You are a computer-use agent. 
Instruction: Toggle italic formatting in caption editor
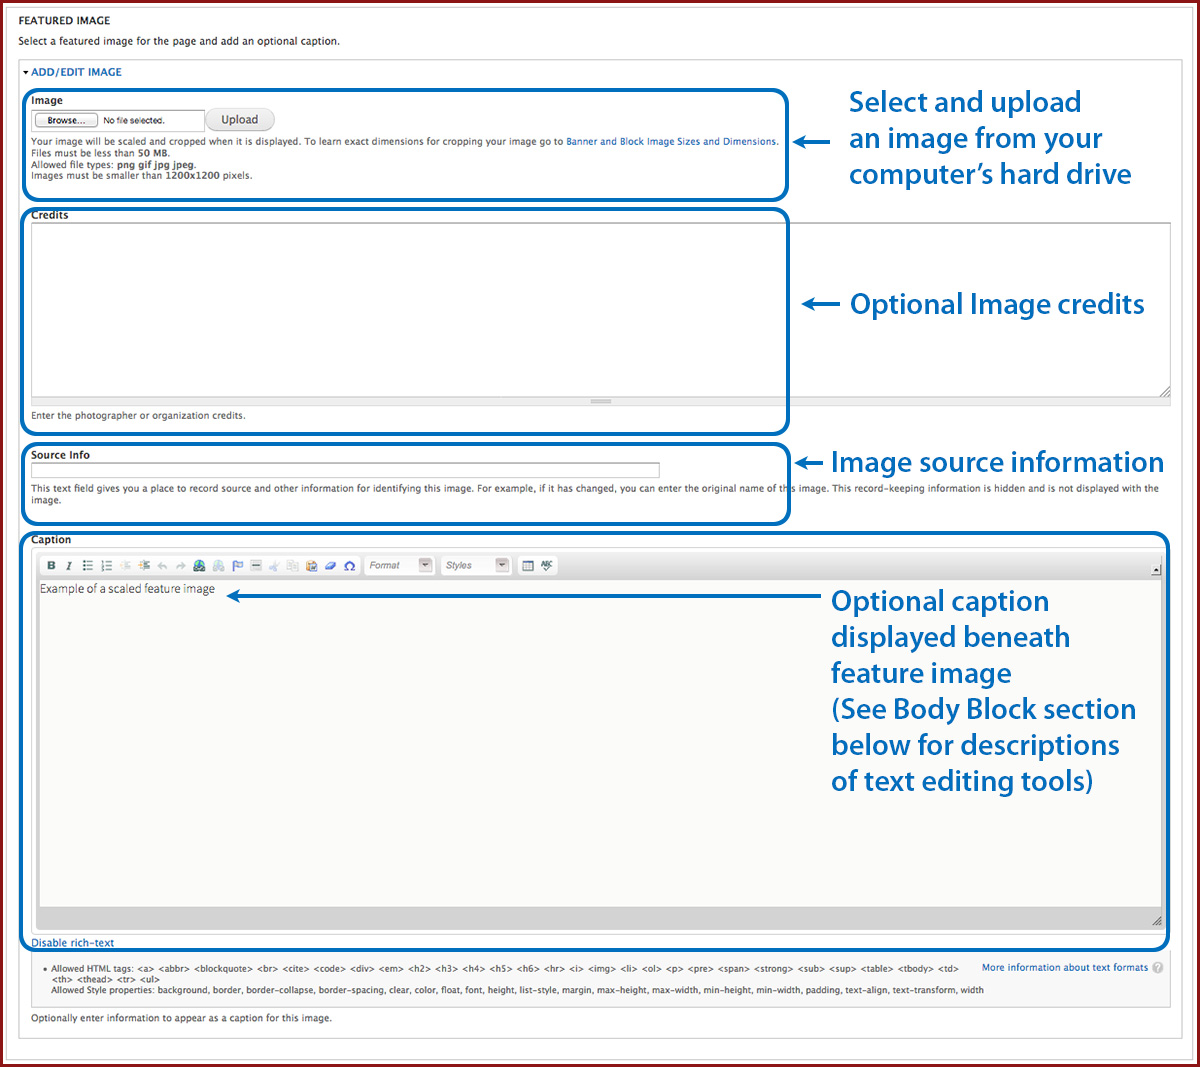coord(69,566)
